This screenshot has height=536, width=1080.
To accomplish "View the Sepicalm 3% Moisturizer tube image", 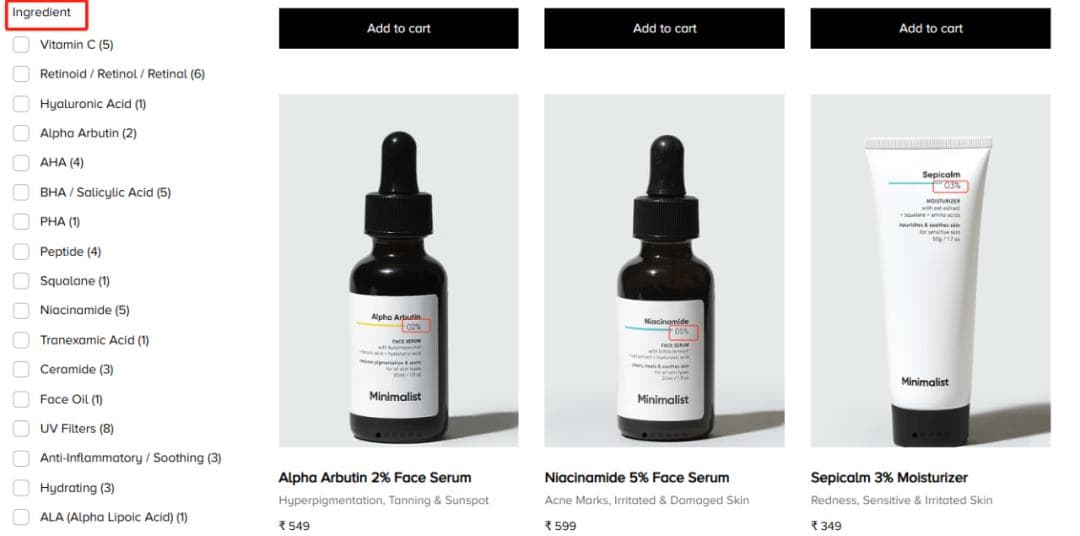I will pyautogui.click(x=931, y=271).
